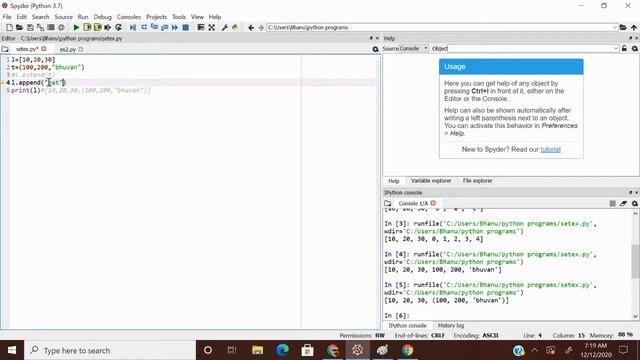
Task: Browse tabs icon in IPython console
Action: [388, 203]
